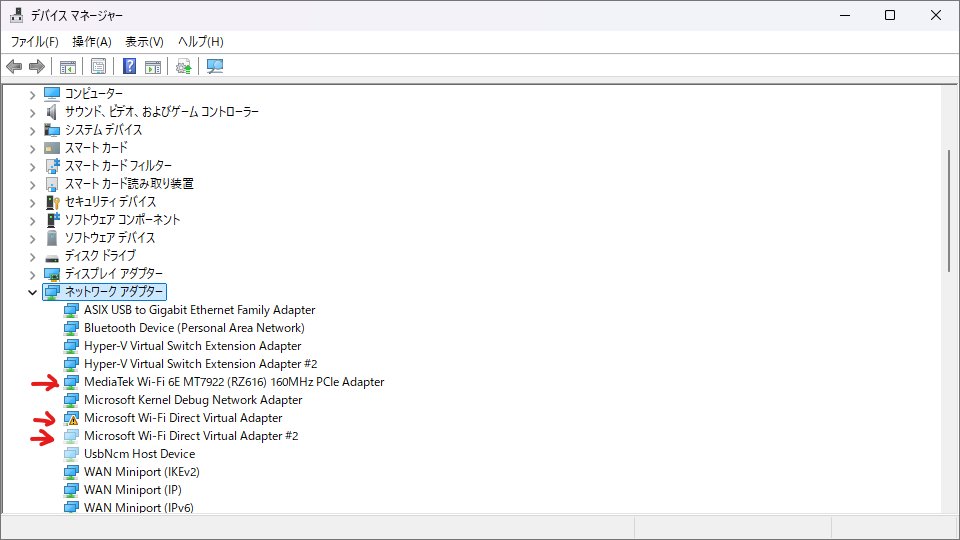960x540 pixels.
Task: Click MediaTek Wi-Fi 6E adapter icon
Action: point(72,382)
